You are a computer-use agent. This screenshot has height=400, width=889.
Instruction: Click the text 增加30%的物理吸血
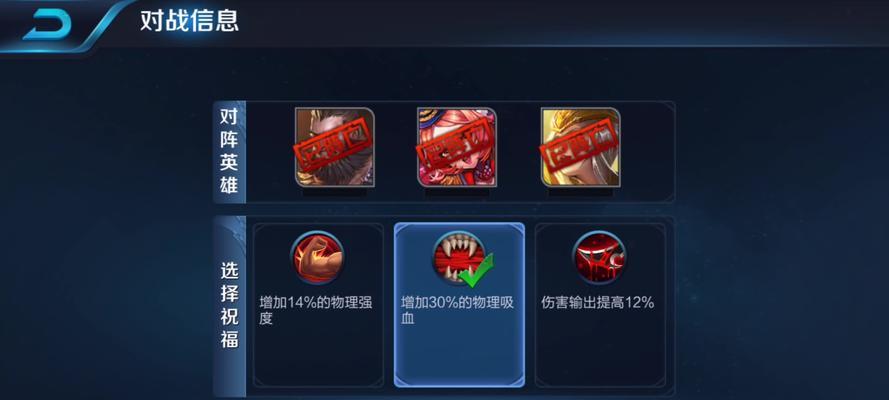tap(457, 310)
